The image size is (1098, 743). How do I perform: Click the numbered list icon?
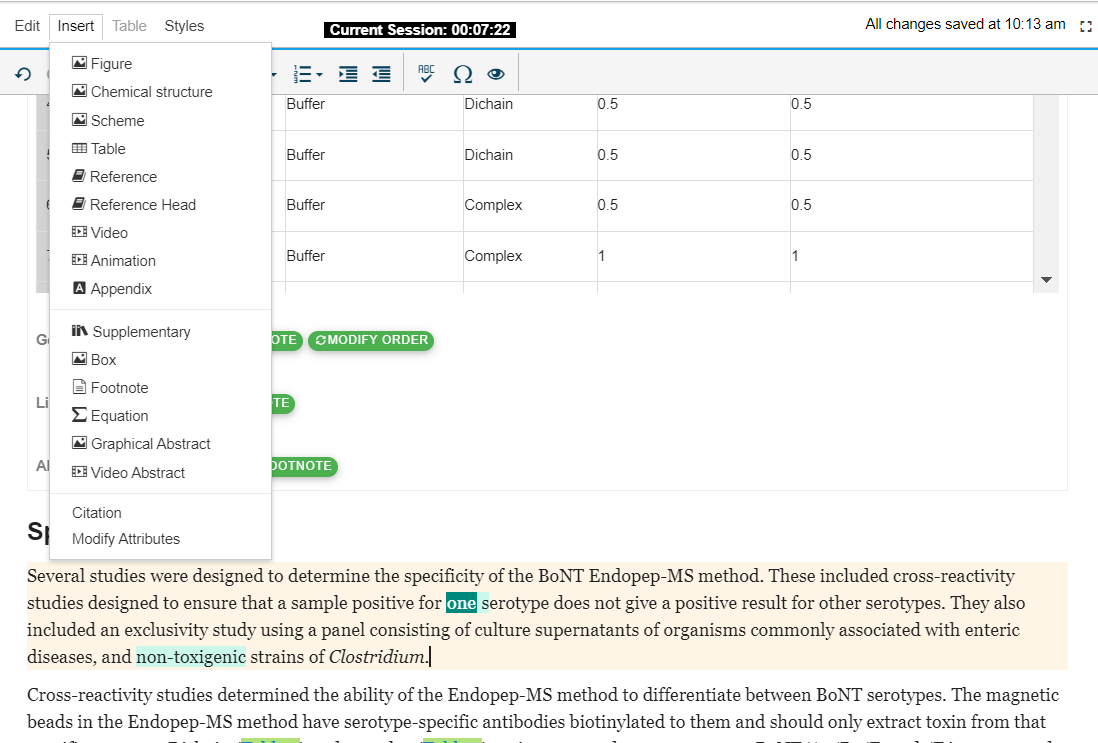[303, 74]
